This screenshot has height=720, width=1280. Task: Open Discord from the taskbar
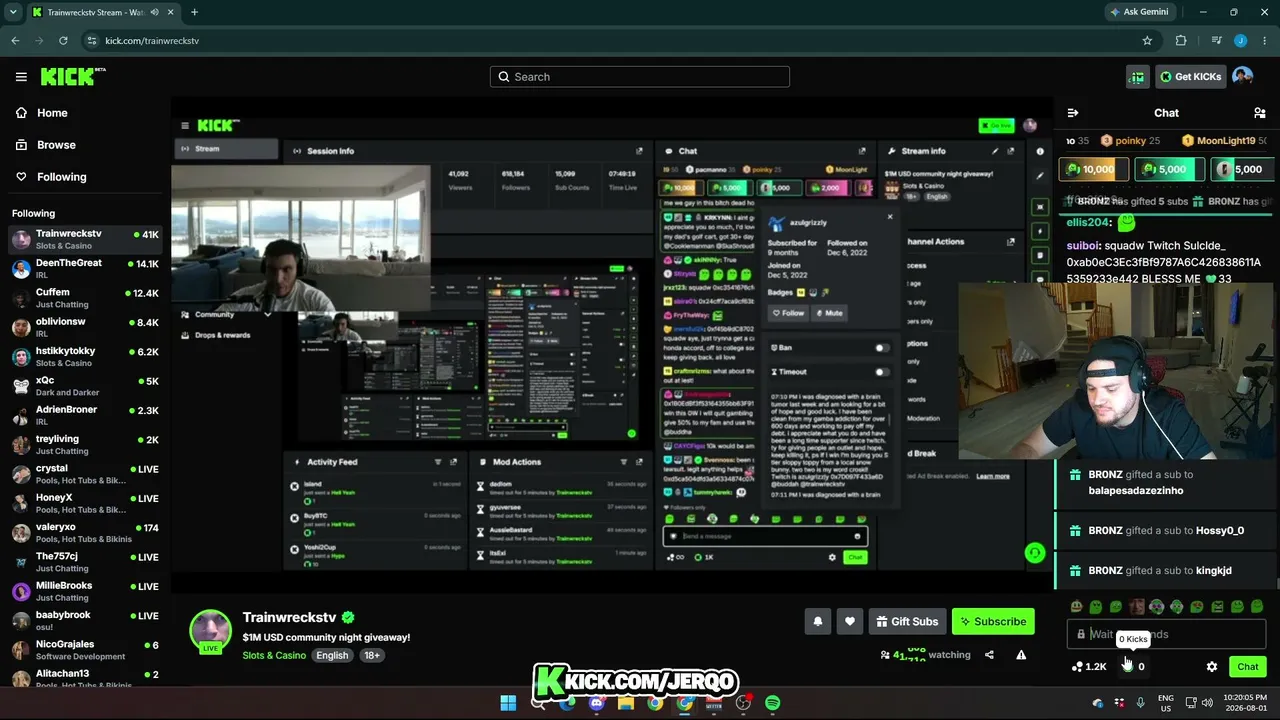pyautogui.click(x=597, y=702)
